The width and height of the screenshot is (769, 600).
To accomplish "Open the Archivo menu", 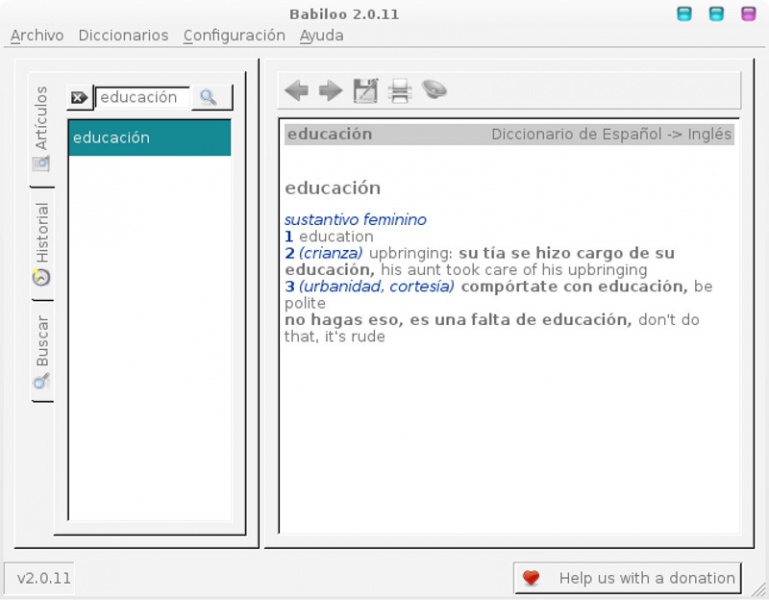I will (37, 35).
